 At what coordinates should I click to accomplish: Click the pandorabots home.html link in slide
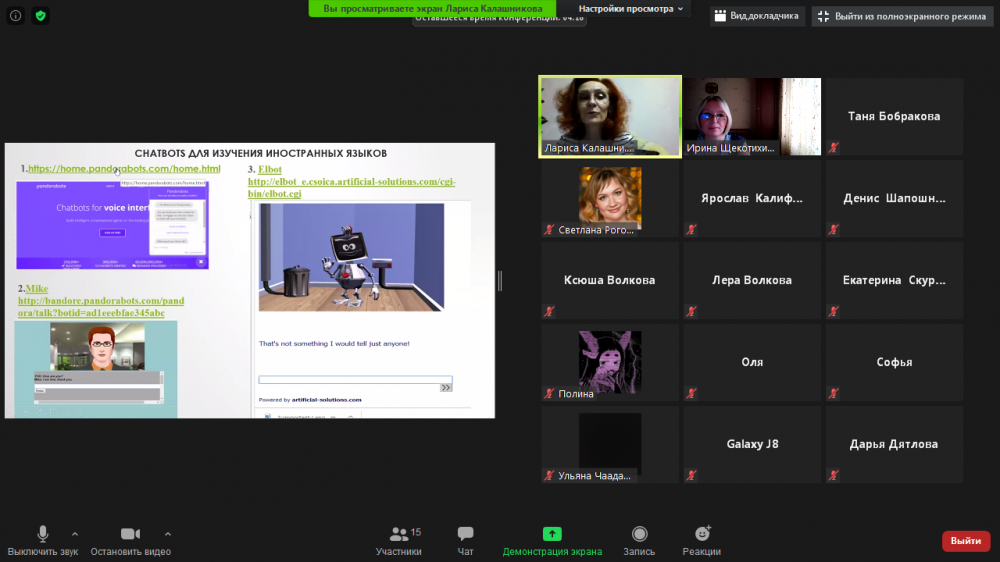124,169
